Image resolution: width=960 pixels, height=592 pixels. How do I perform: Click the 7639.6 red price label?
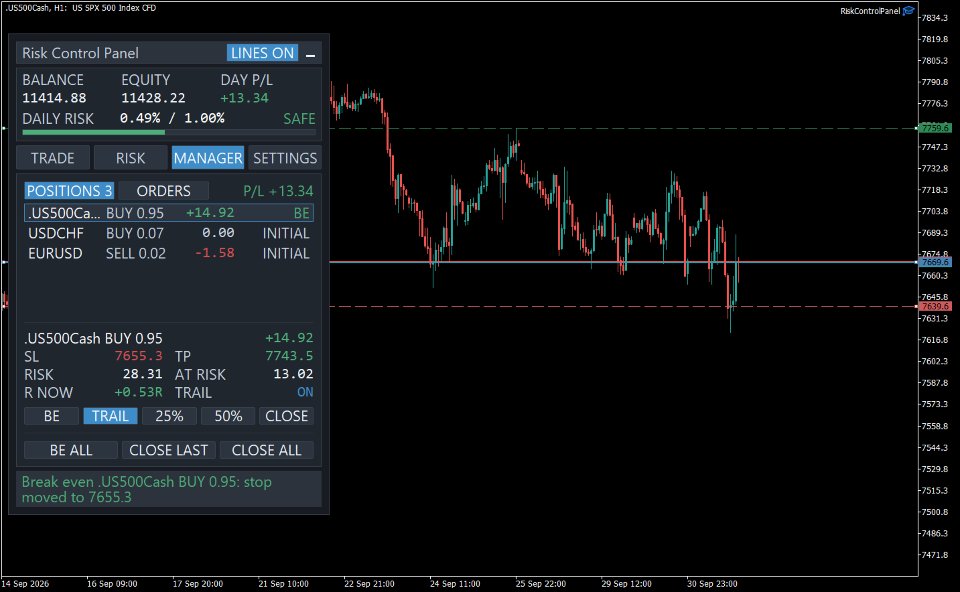point(936,306)
